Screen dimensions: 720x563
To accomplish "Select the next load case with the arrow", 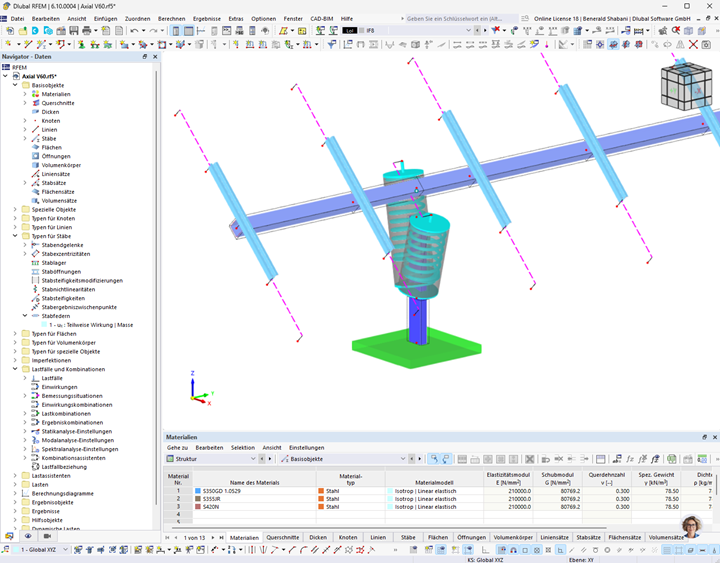I will pyautogui.click(x=485, y=31).
